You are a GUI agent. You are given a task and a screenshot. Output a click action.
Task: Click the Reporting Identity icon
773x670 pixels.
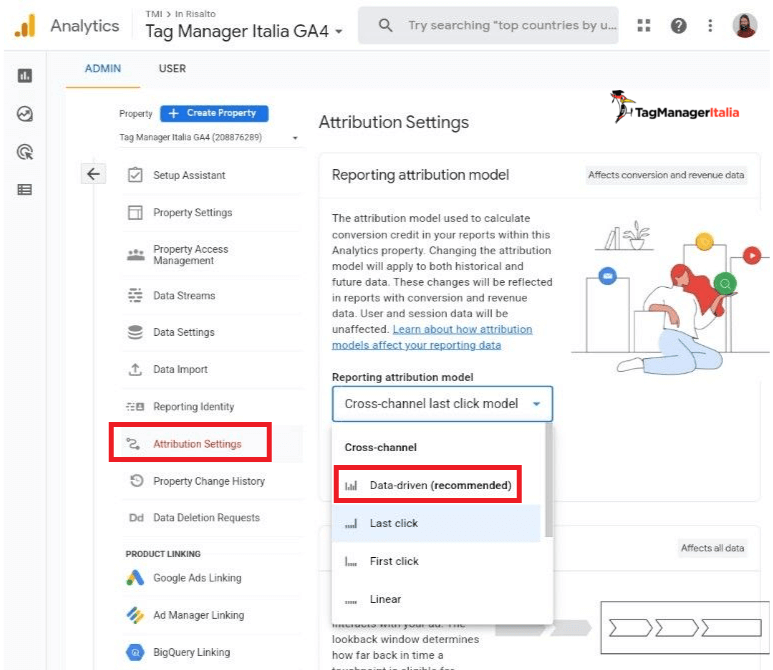pos(135,407)
